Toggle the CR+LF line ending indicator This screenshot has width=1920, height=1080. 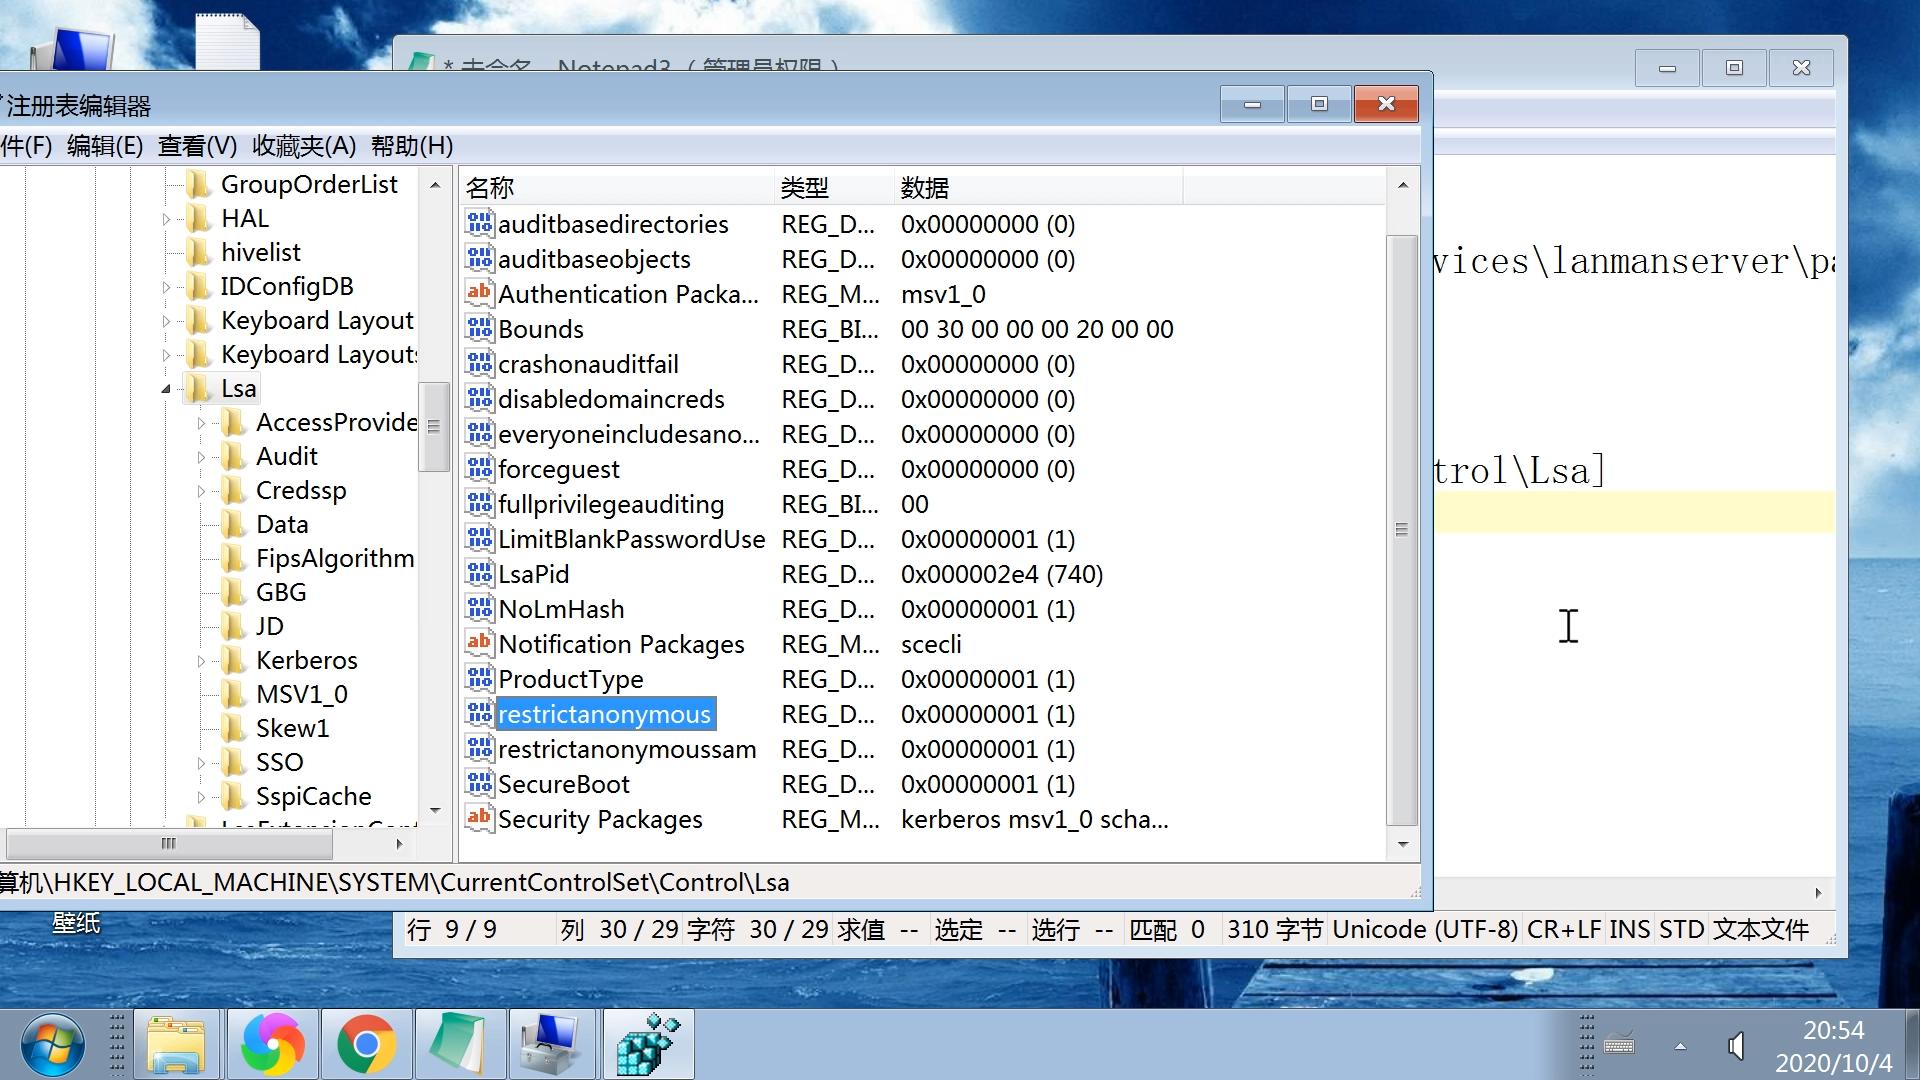[1565, 929]
